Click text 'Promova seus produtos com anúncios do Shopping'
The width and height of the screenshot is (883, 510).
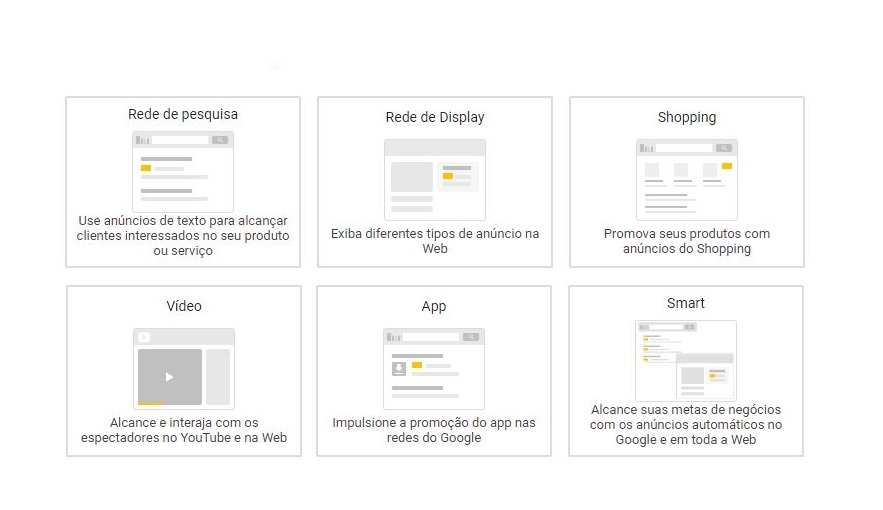pos(686,241)
